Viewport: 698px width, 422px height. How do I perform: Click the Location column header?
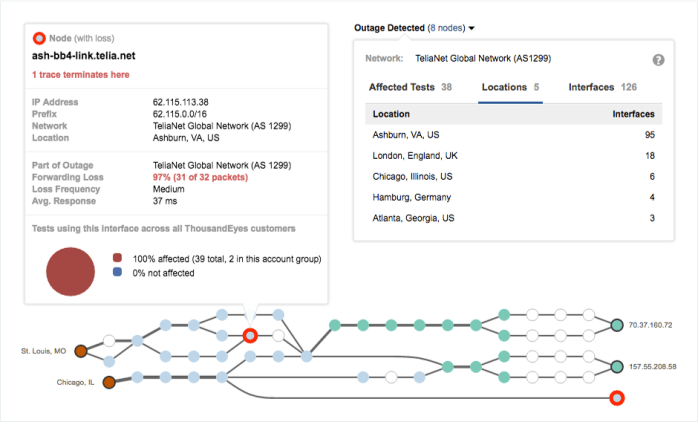tap(391, 114)
